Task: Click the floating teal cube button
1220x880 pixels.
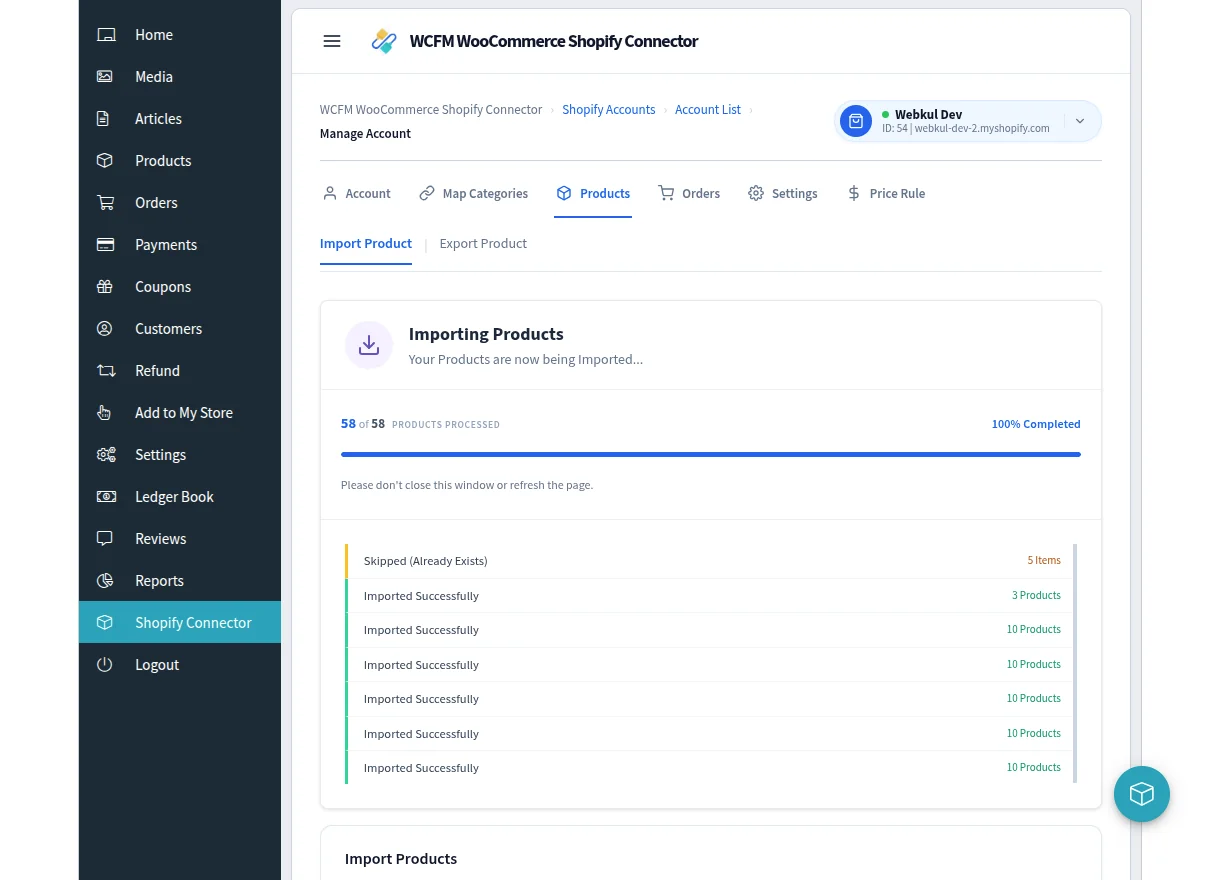Action: pyautogui.click(x=1142, y=794)
